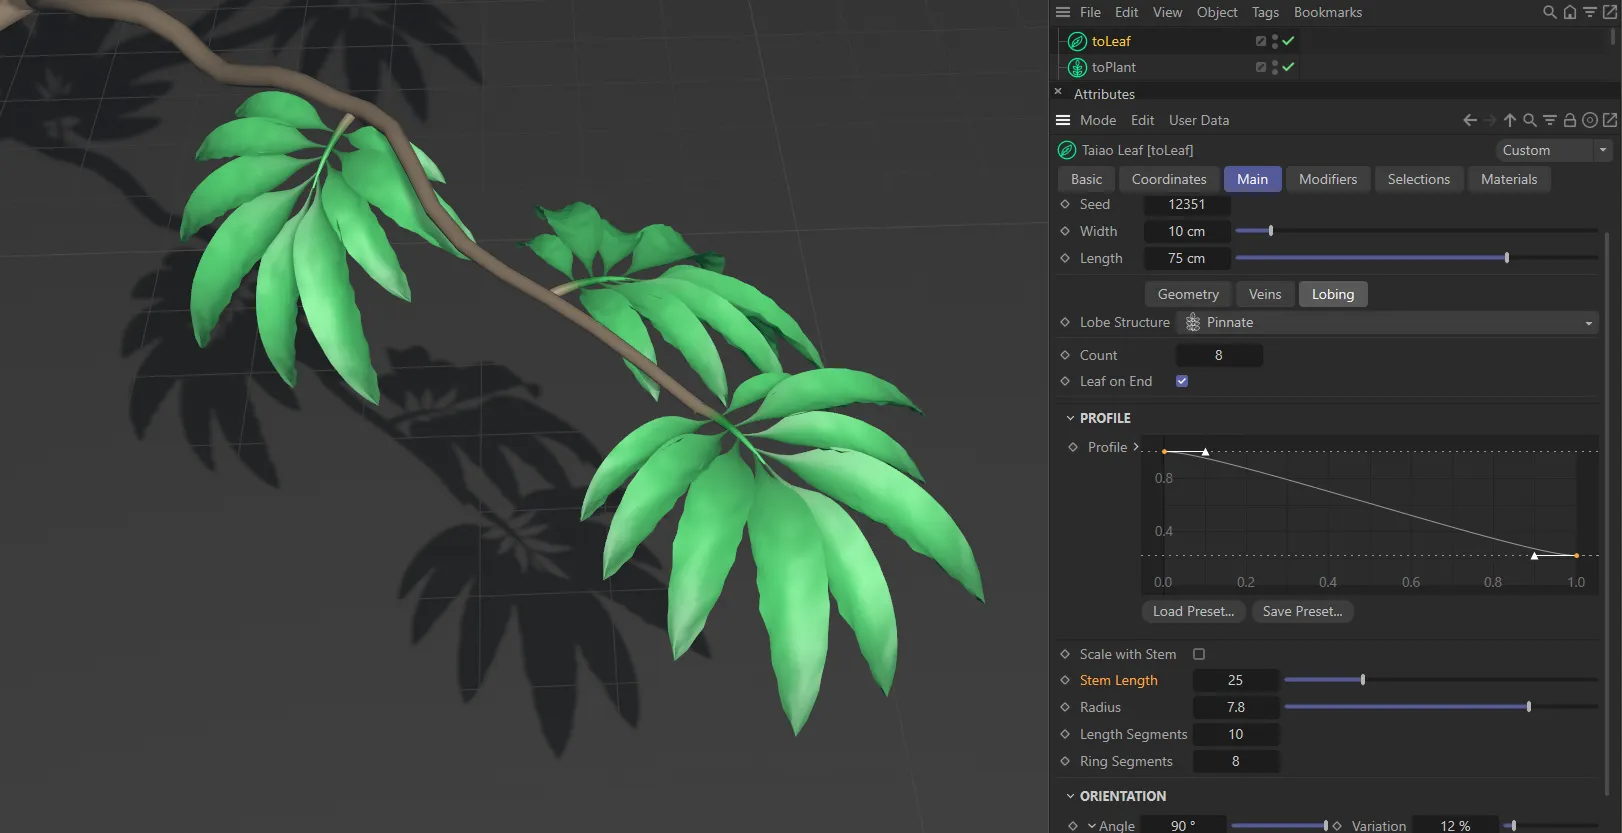
Task: Go back with Attributes left arrow
Action: tap(1470, 120)
